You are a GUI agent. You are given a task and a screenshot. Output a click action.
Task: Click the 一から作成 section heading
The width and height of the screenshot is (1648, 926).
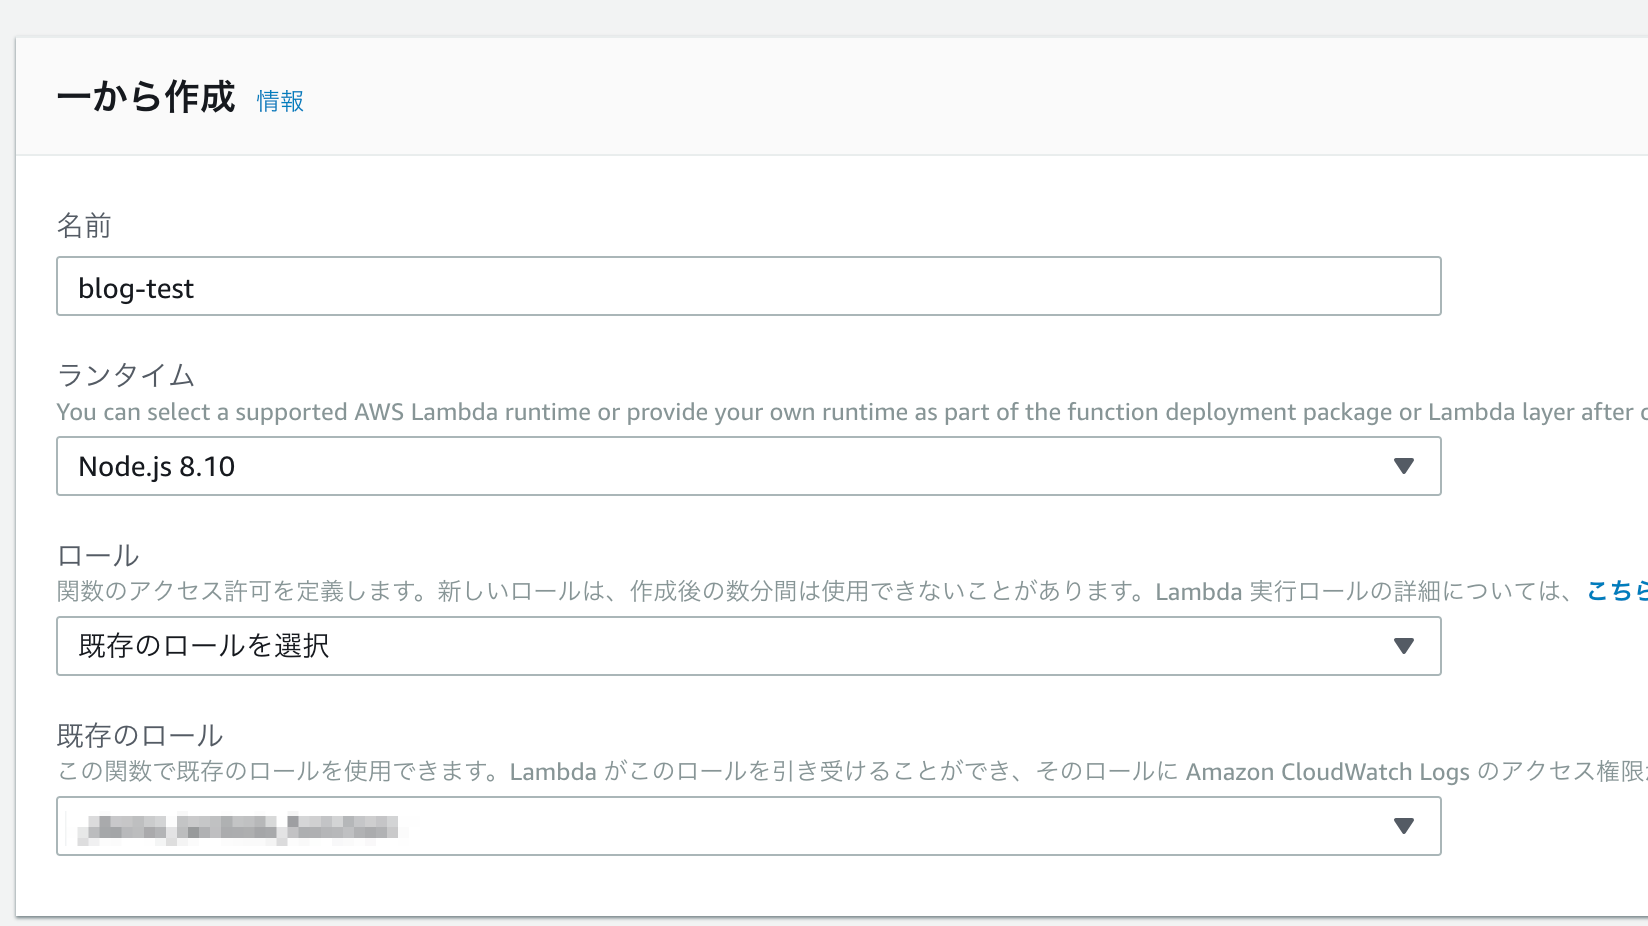(146, 97)
